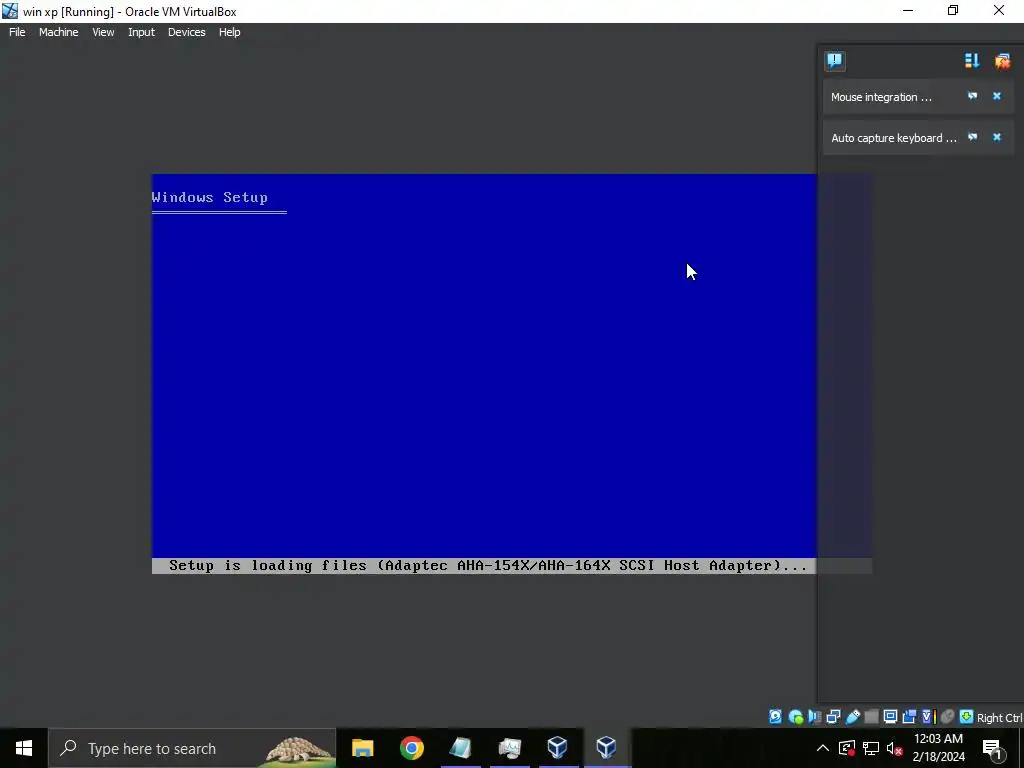
Task: Open File Explorer from the taskbar
Action: tap(362, 748)
